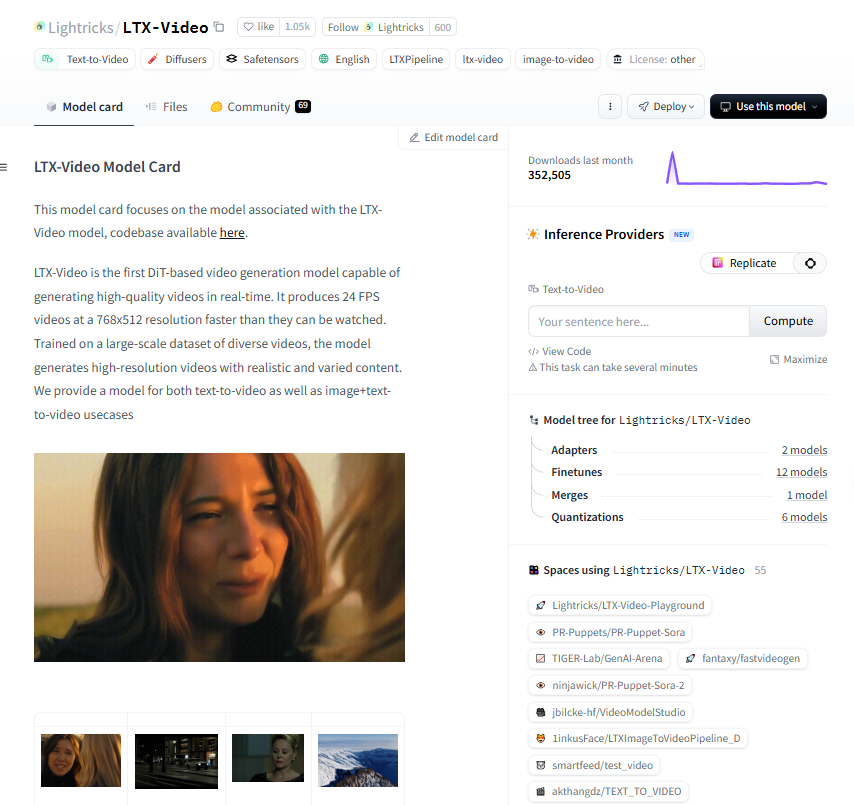Click the Text-to-Video task label in widget
The height and width of the screenshot is (805, 854).
(566, 289)
